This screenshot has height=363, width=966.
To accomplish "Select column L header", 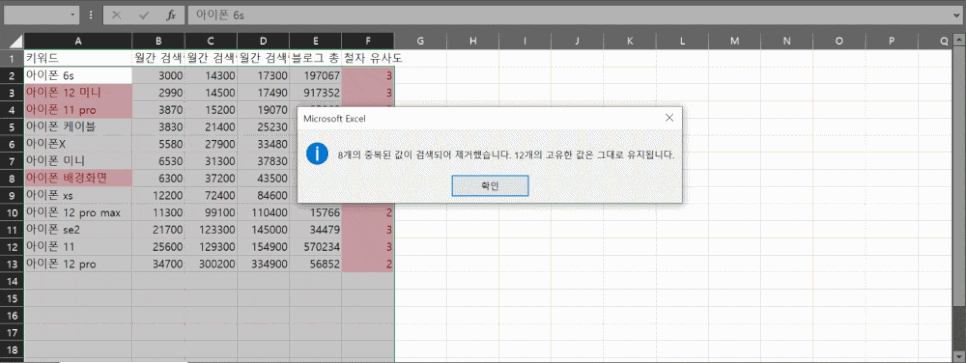I will click(x=682, y=41).
